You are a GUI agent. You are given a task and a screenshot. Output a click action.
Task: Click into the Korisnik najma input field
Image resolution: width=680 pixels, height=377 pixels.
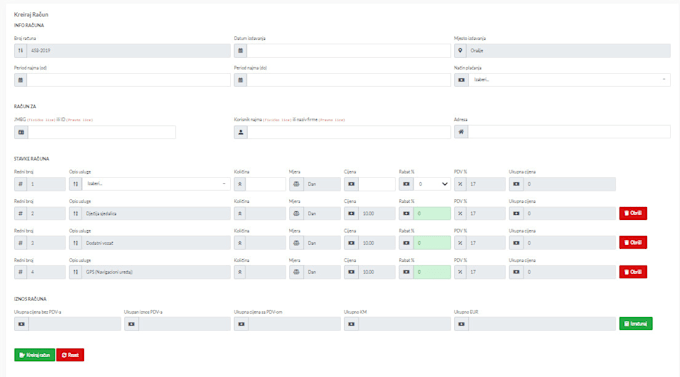tap(349, 132)
